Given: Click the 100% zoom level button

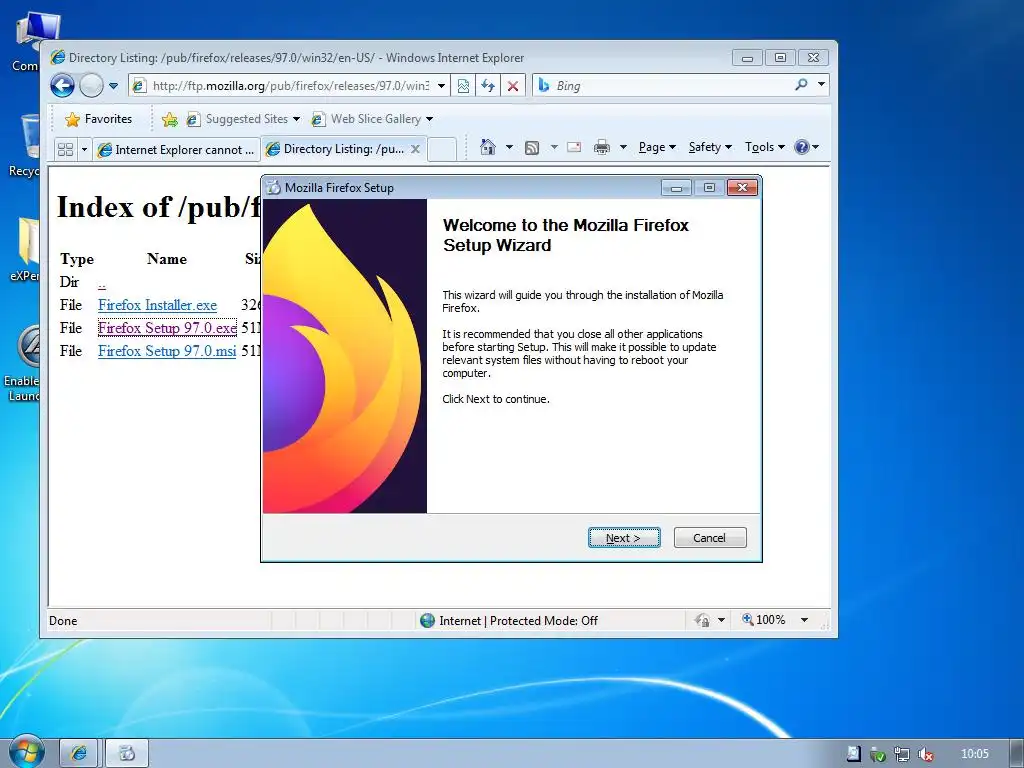Looking at the screenshot, I should tap(763, 620).
